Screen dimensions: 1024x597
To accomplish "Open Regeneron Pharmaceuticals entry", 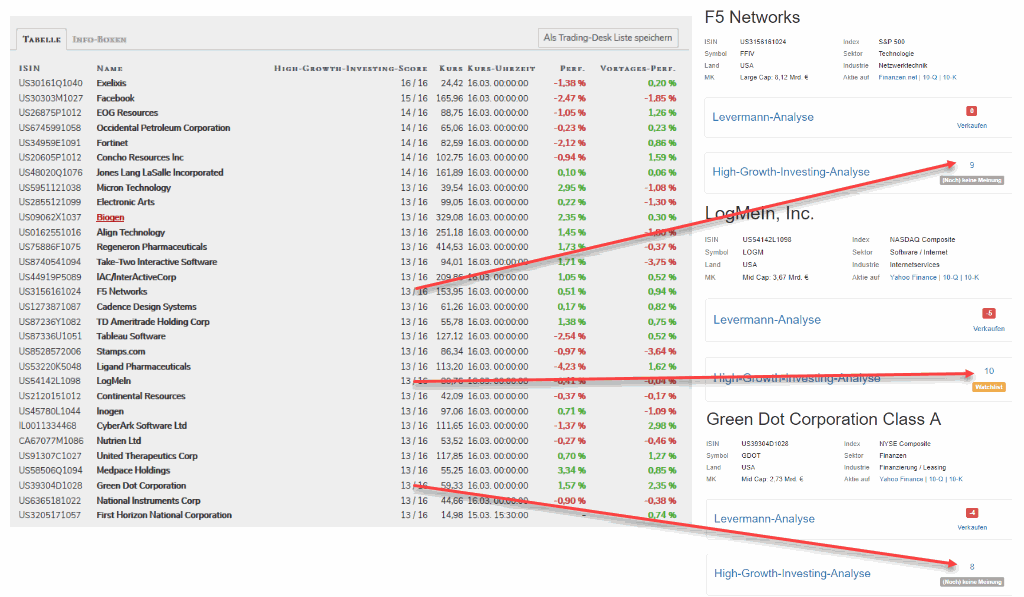I will click(x=152, y=247).
